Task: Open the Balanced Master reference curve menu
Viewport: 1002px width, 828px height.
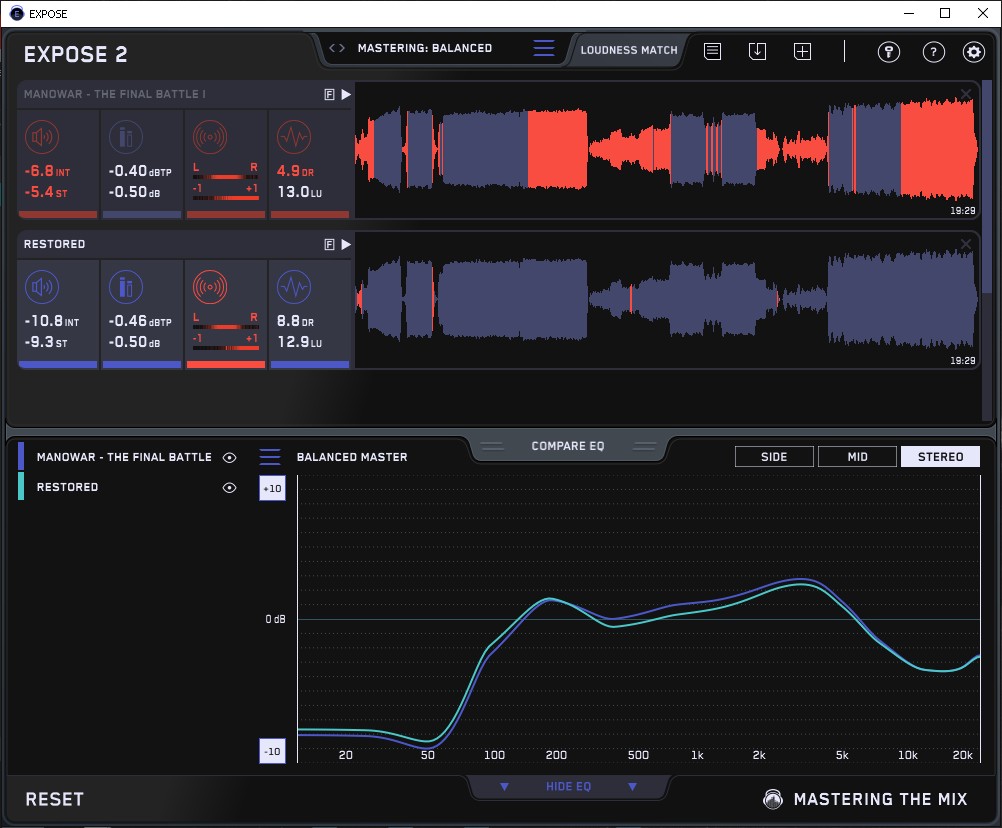Action: 270,457
